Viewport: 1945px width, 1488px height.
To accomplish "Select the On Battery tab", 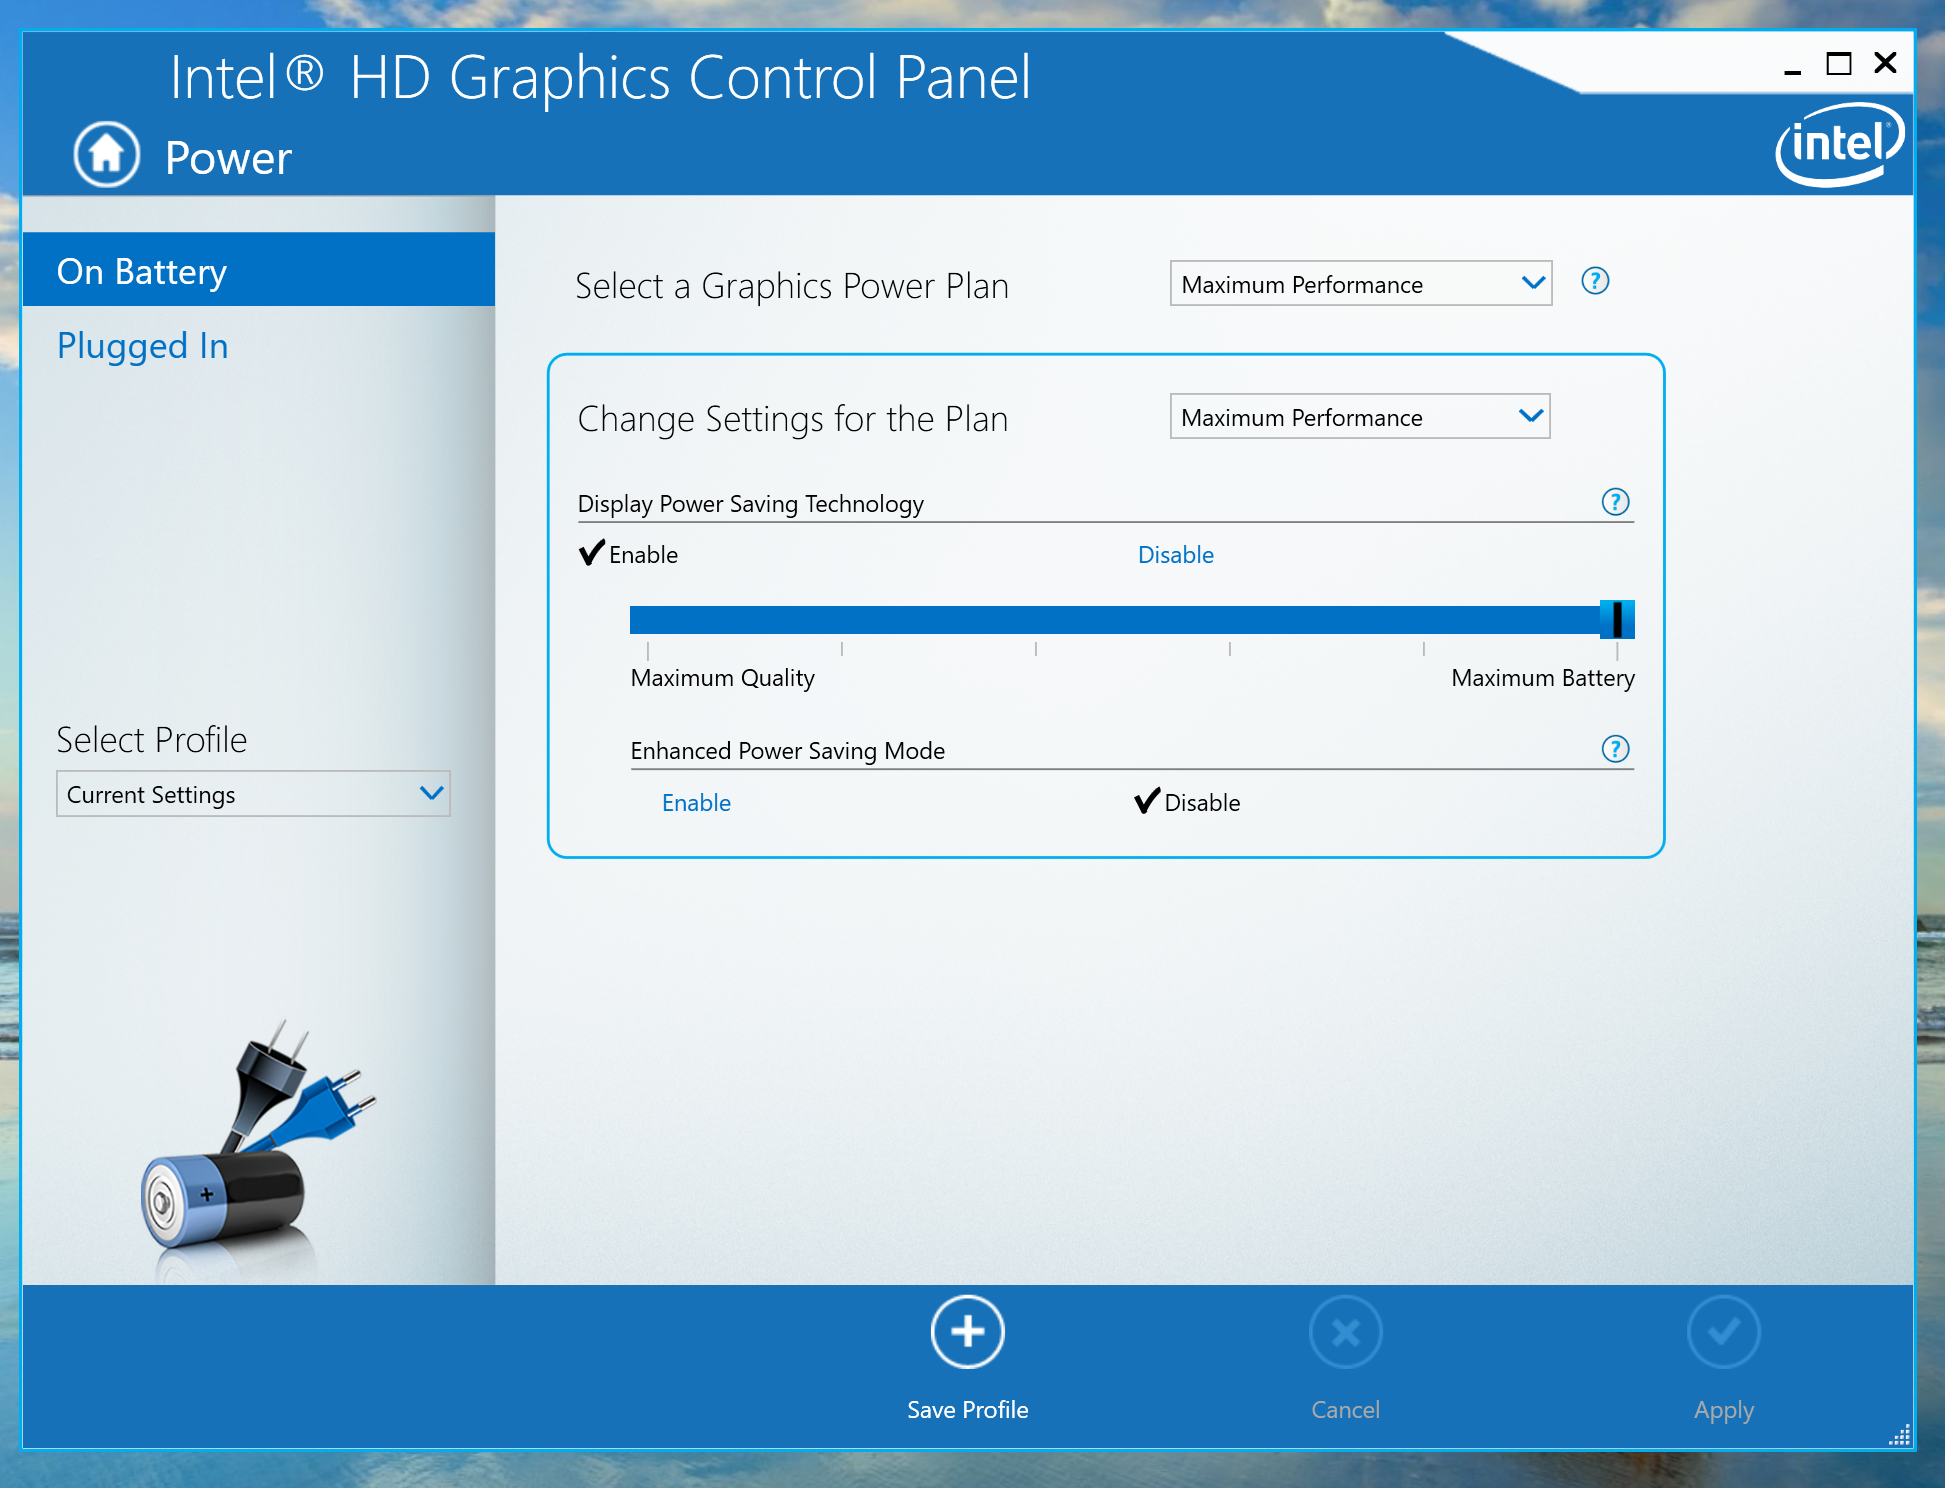I will pyautogui.click(x=259, y=270).
